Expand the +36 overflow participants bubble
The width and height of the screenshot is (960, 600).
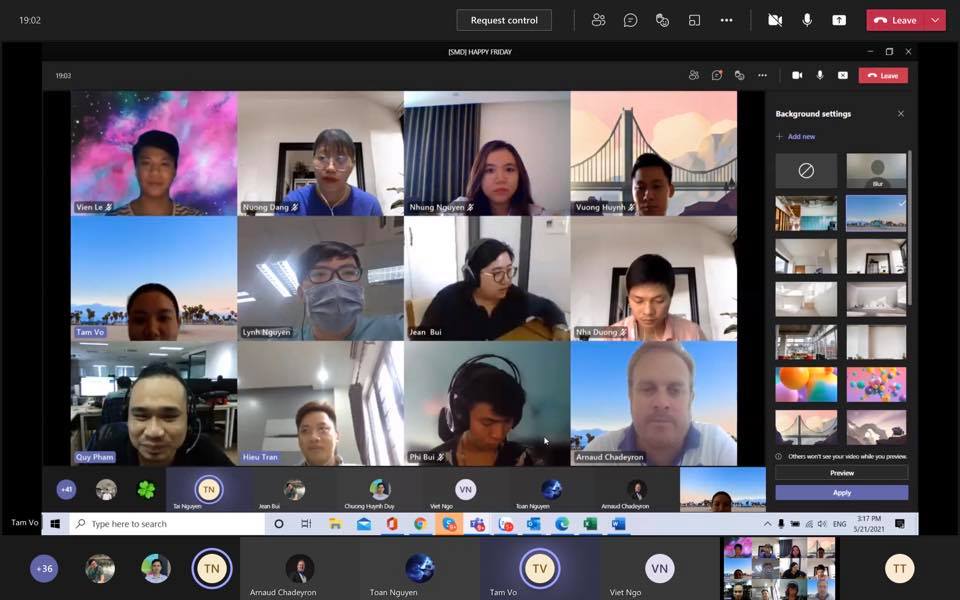coord(44,568)
